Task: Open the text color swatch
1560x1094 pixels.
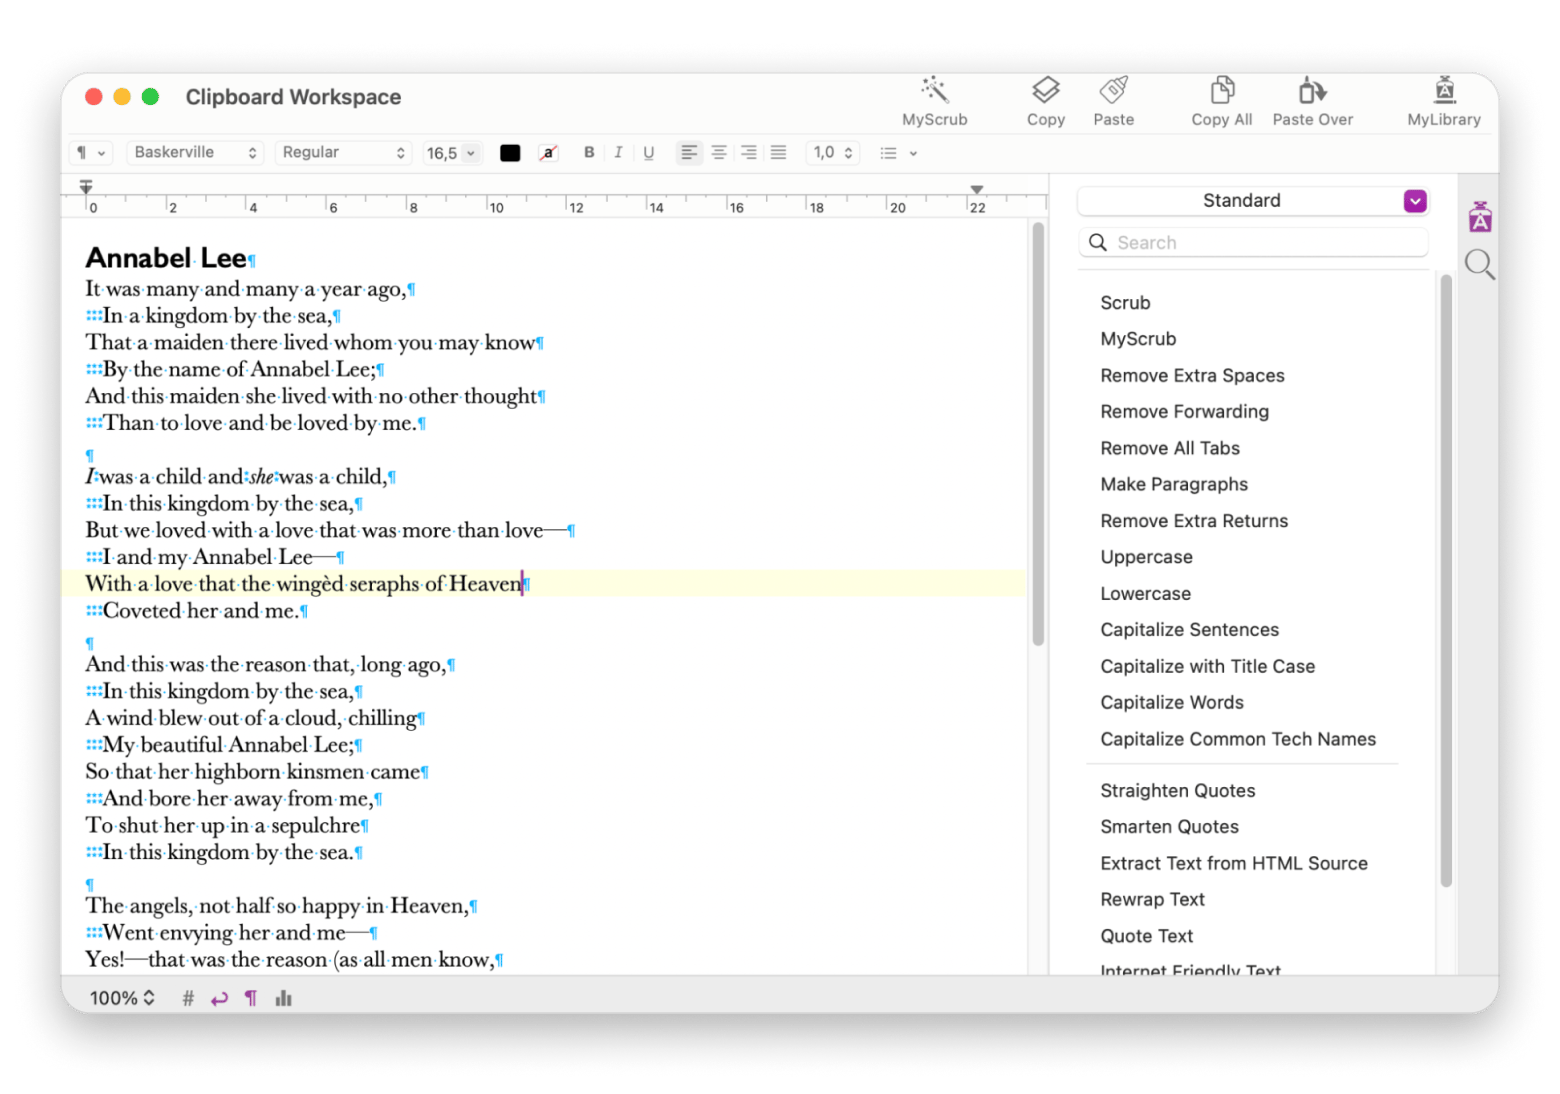Action: coord(510,152)
